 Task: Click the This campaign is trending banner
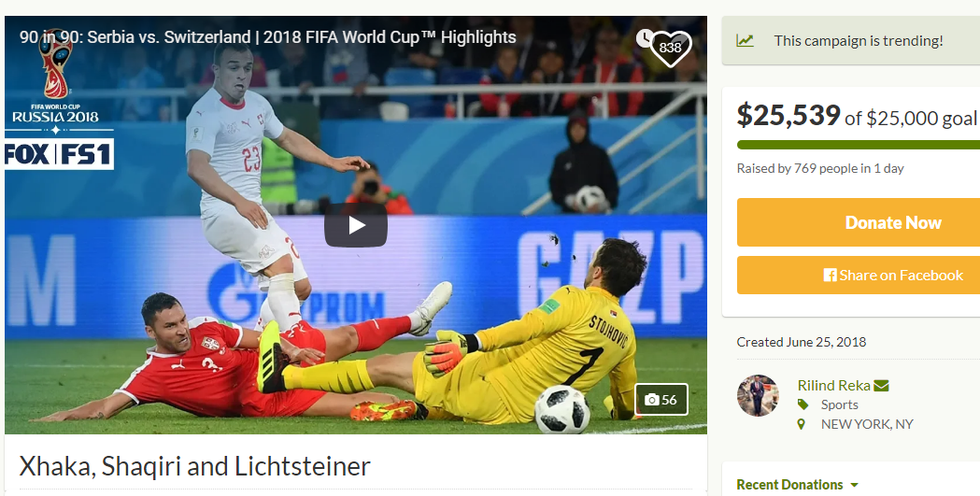pyautogui.click(x=851, y=41)
